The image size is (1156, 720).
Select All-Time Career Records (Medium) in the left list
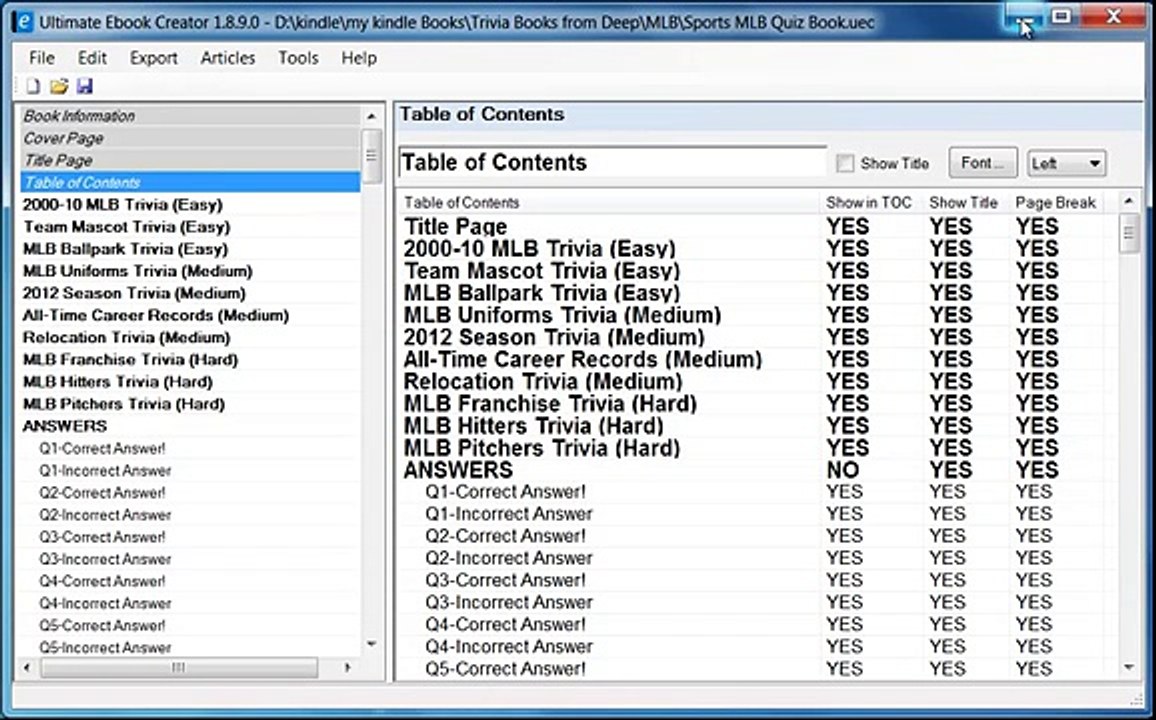coord(191,315)
